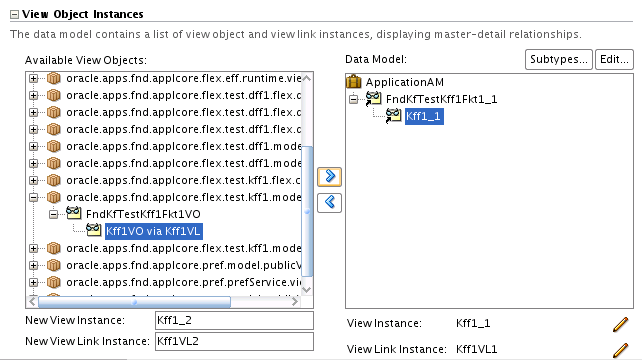Edit View Link Instance pencil icon
642x360 pixels.
[621, 350]
